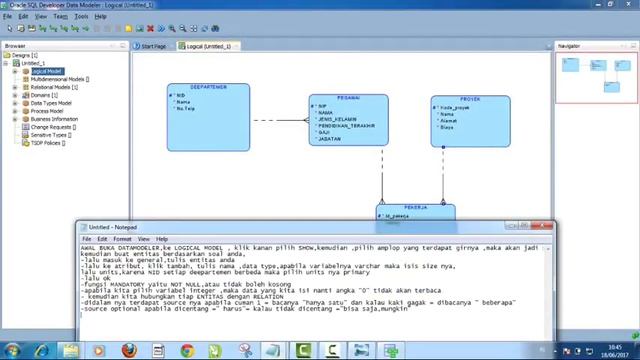Click the Notepad vertical scrollbar
Image resolution: width=640 pixels, height=360 pixels.
pos(549,293)
